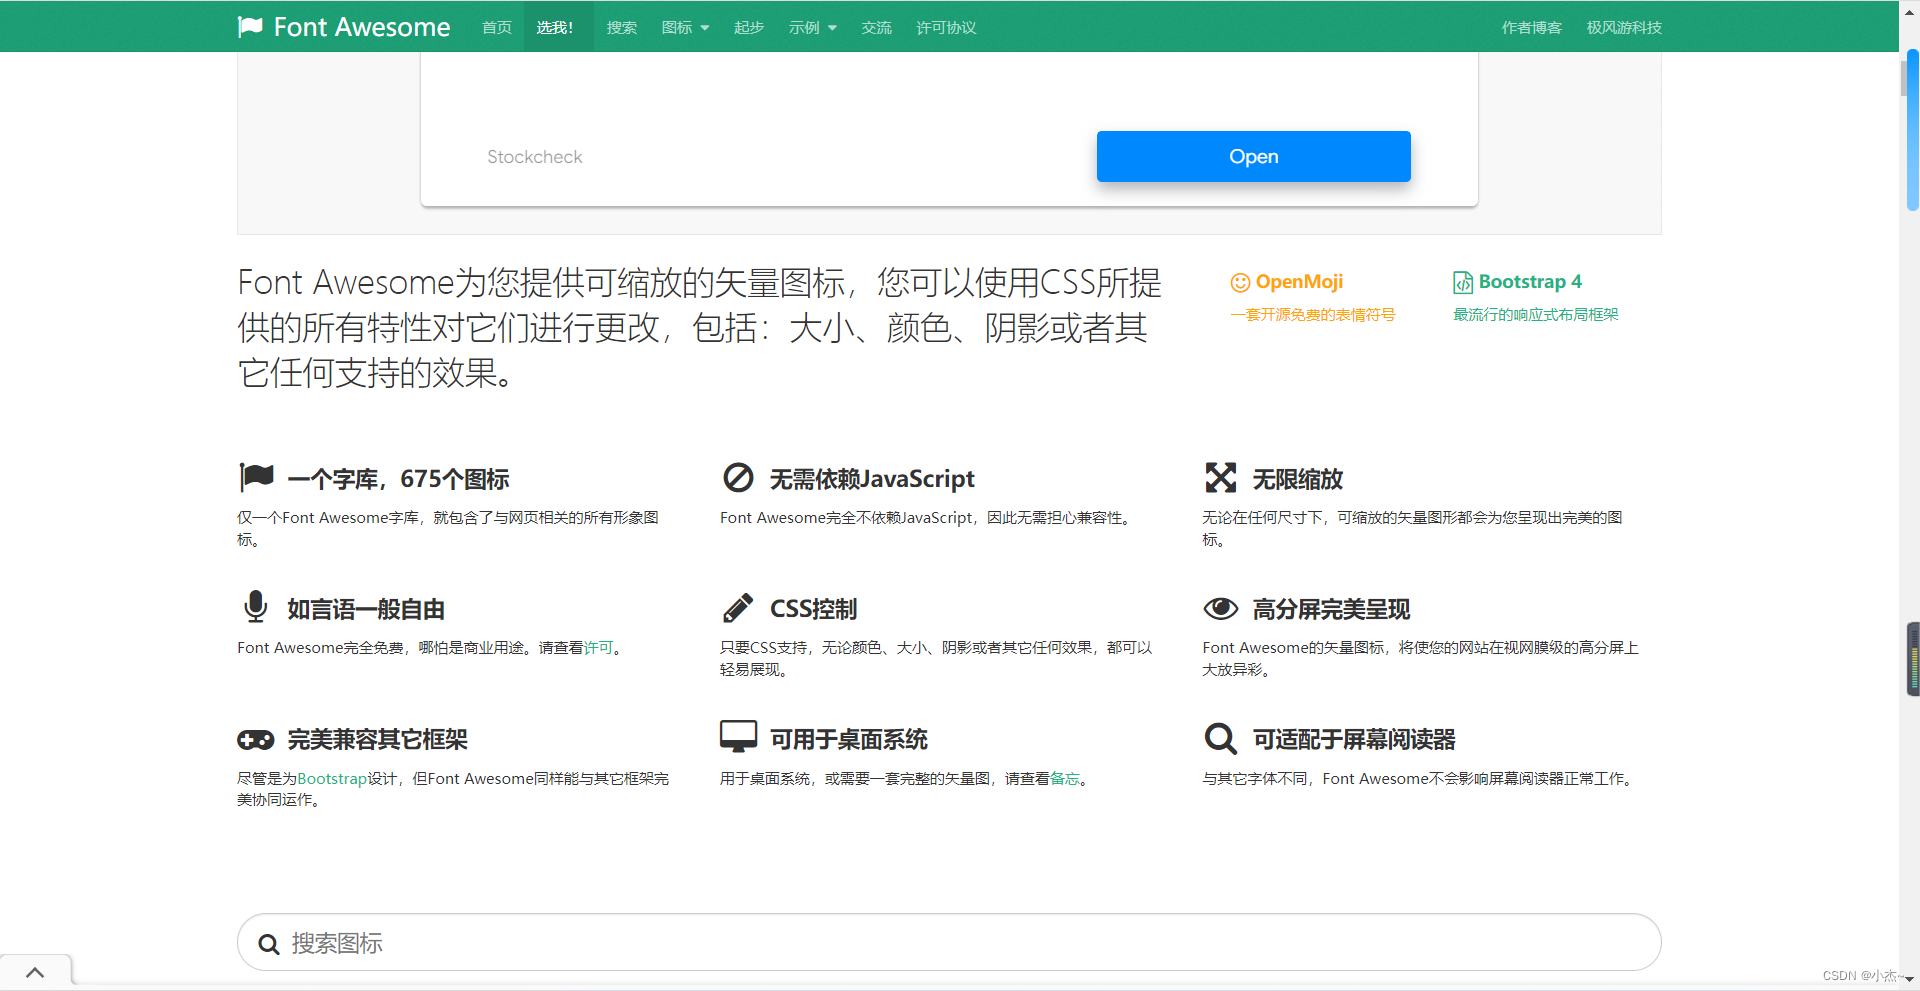Click the flag icon beside 一个字库，675个图标
Screen dimensions: 1920x991
point(257,478)
